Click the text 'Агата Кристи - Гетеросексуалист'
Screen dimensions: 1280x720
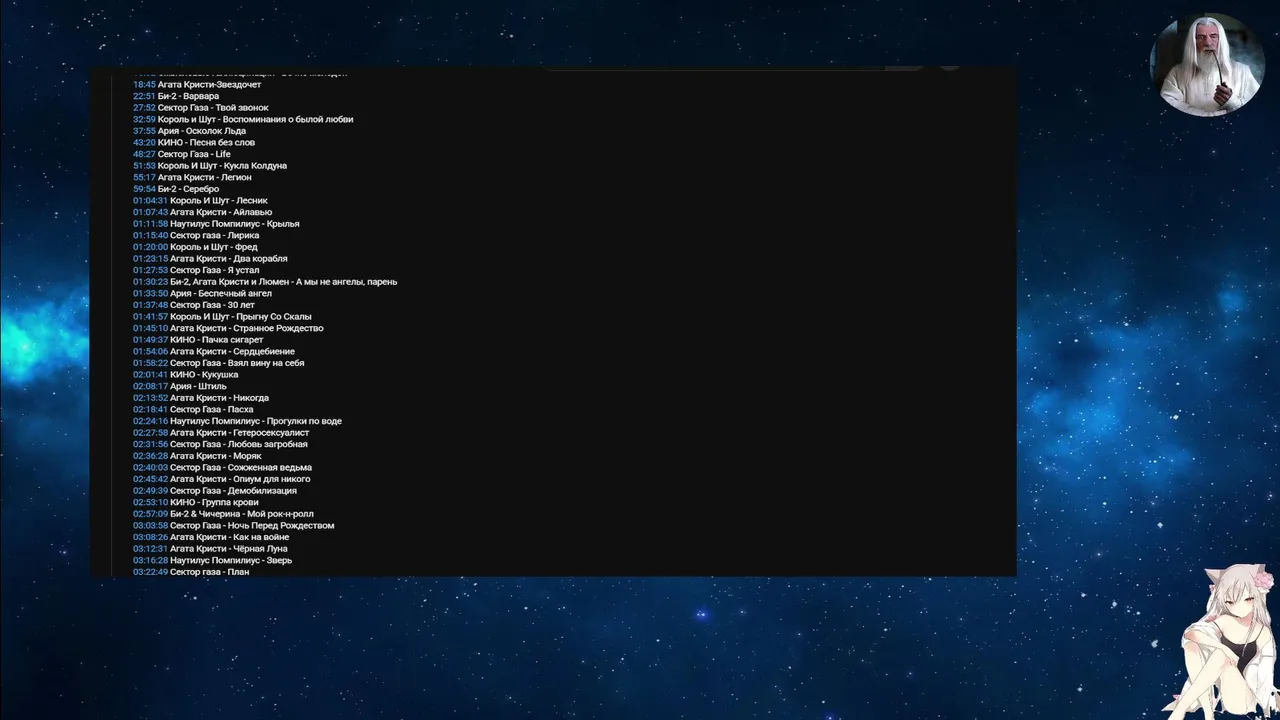239,433
